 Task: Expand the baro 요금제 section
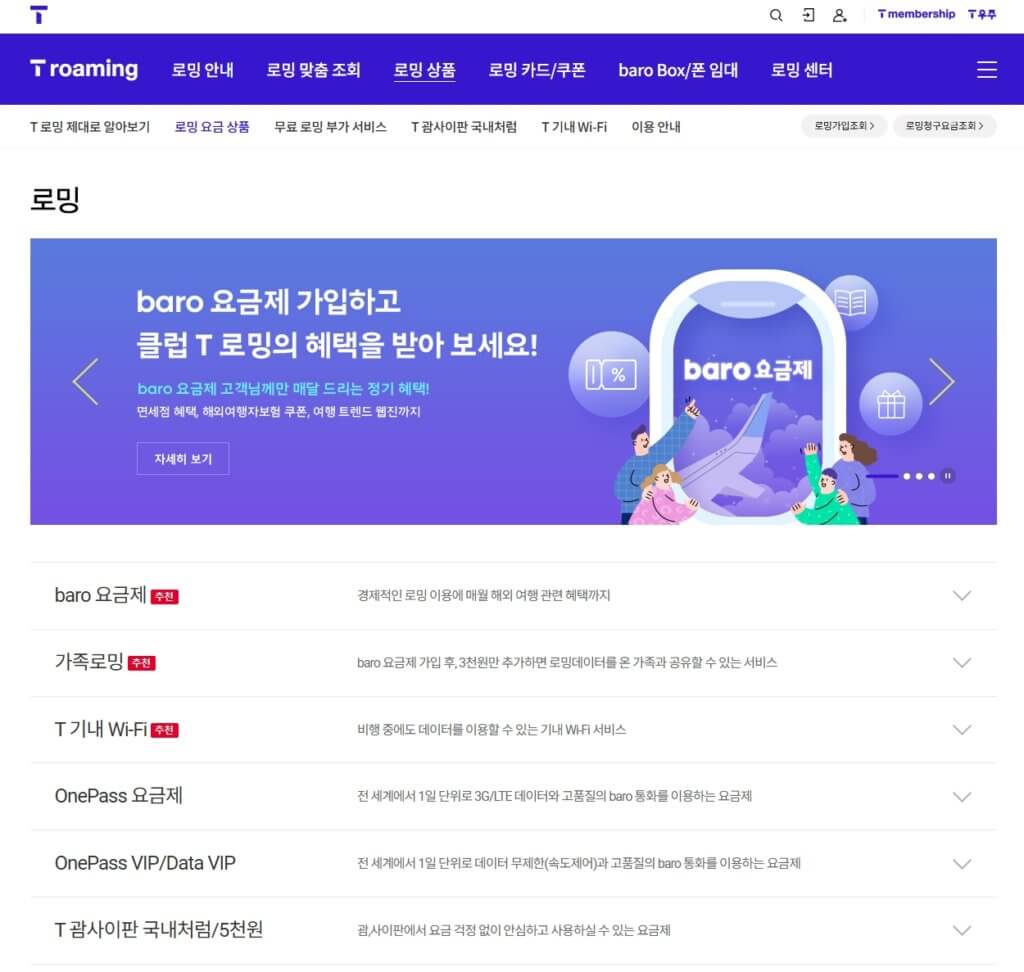coord(513,596)
